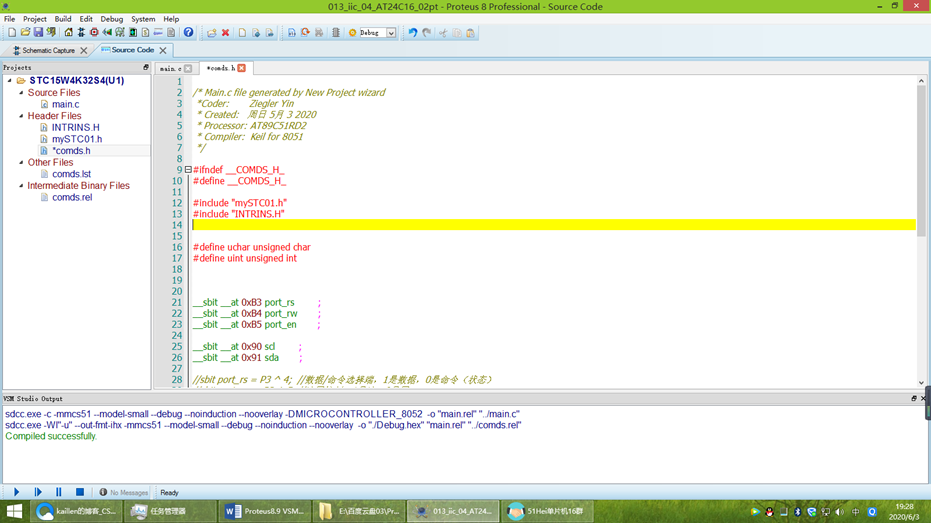Close the Source Code tab

coord(163,50)
